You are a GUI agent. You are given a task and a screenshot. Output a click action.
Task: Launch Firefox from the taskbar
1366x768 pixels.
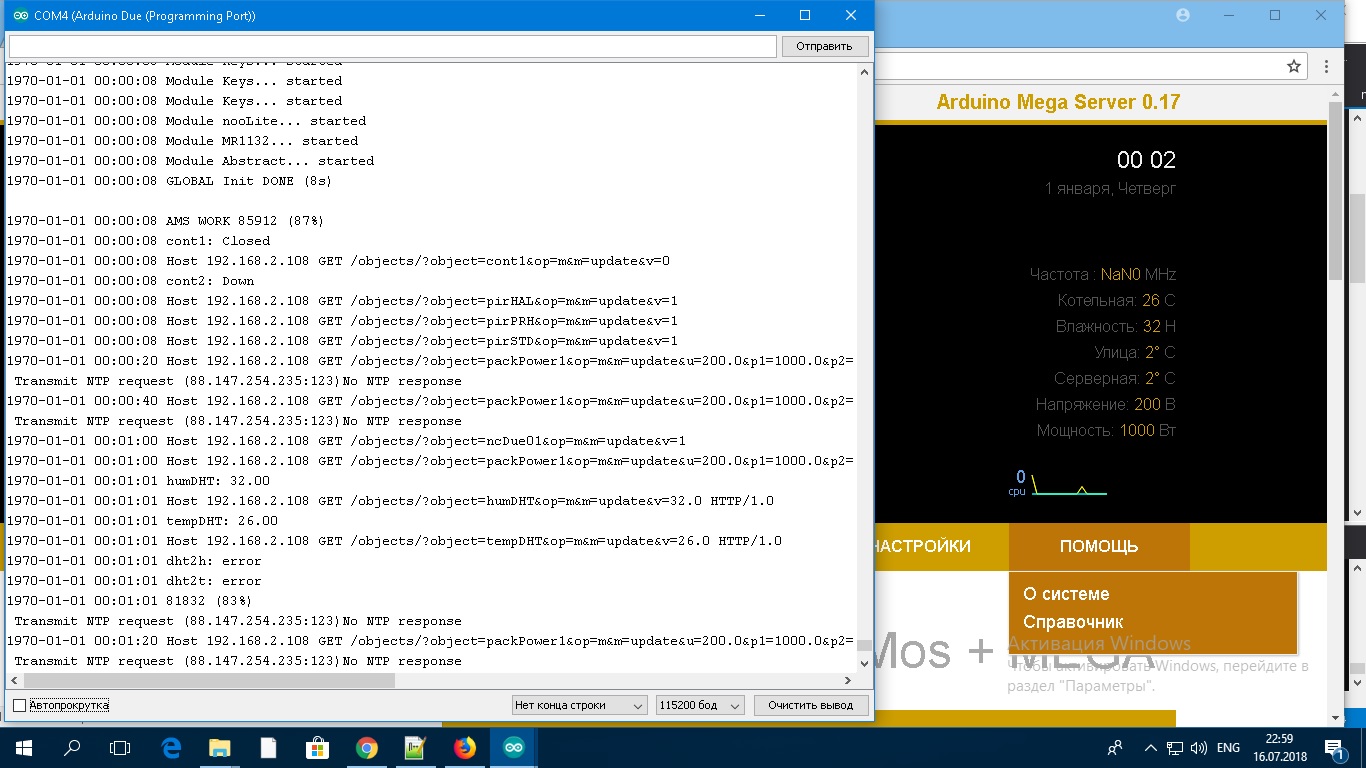(x=464, y=747)
